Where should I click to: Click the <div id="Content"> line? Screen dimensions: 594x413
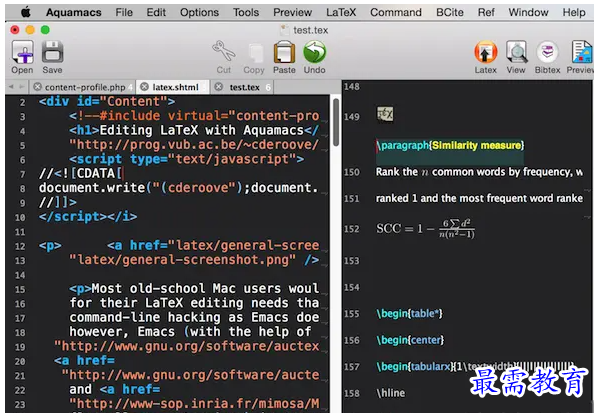tap(107, 102)
